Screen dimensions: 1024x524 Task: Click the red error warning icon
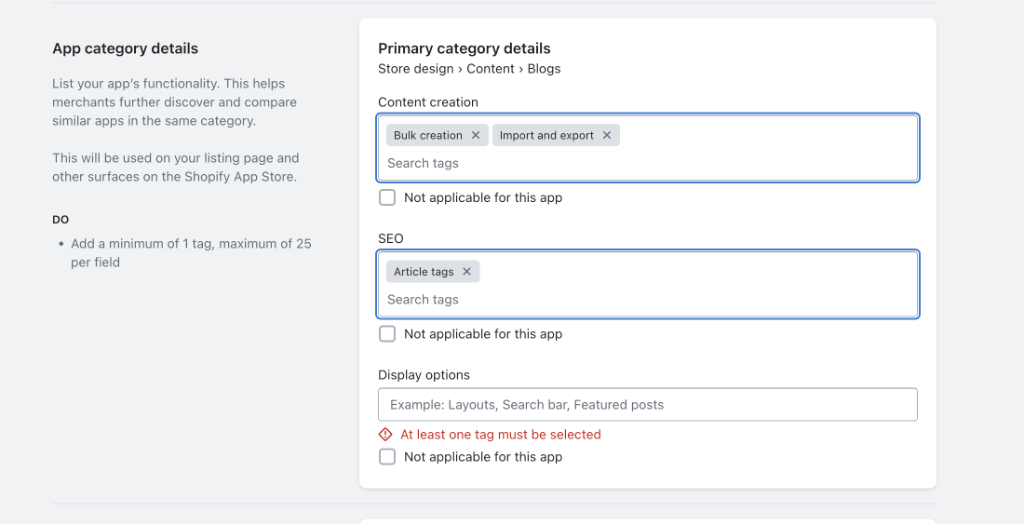(386, 435)
